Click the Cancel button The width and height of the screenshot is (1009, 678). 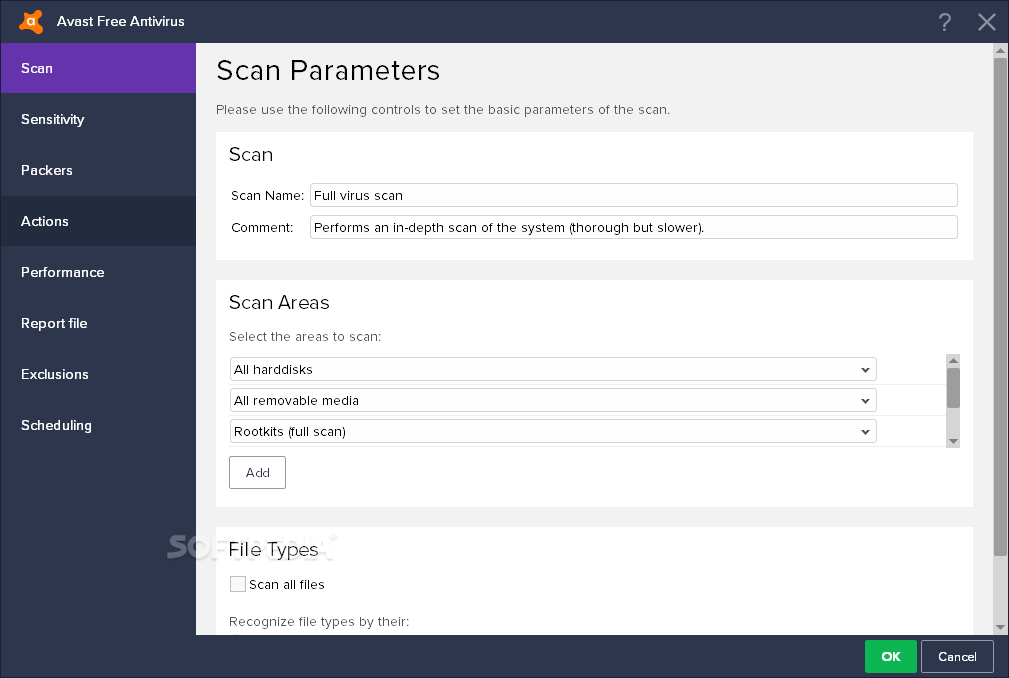coord(957,657)
